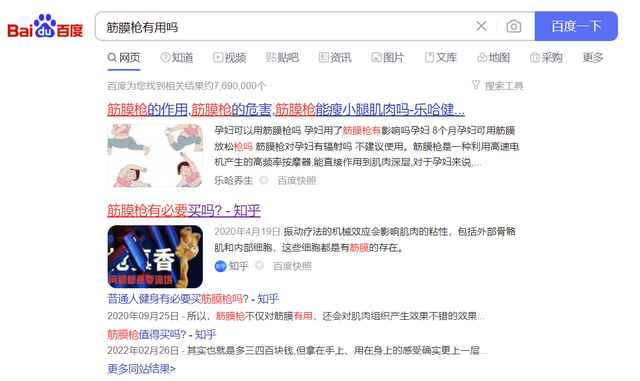This screenshot has width=640, height=381.
Task: Open camera image search icon
Action: pos(513,26)
